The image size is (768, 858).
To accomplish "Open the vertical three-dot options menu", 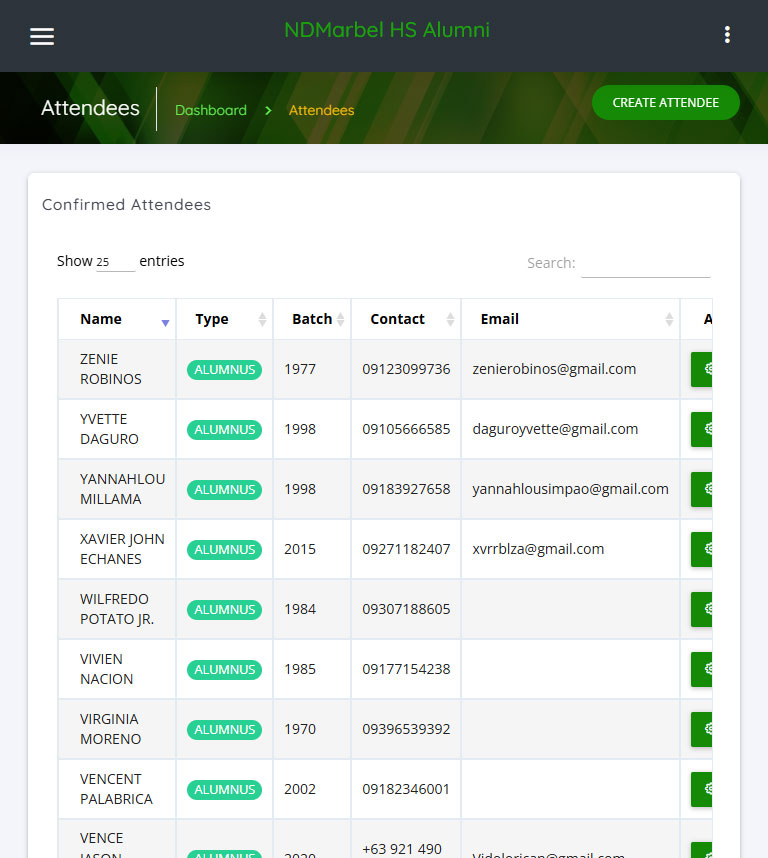I will [x=727, y=35].
